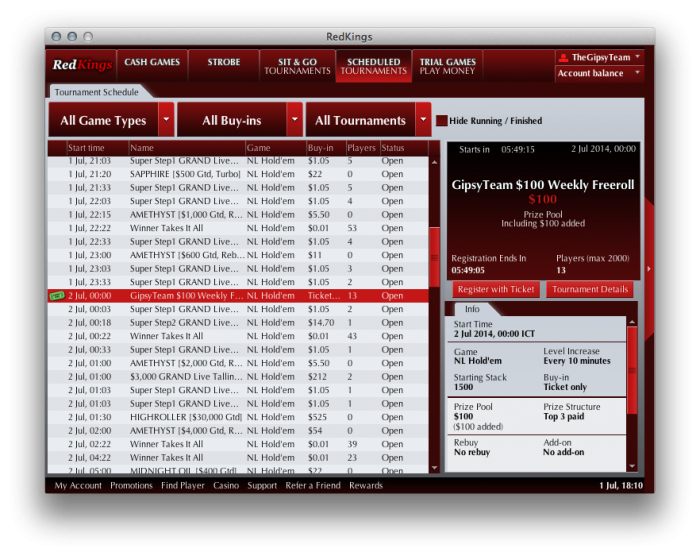Image resolution: width=700 pixels, height=556 pixels.
Task: Enable Hide Running / Finished checkbox
Action: pyautogui.click(x=442, y=121)
